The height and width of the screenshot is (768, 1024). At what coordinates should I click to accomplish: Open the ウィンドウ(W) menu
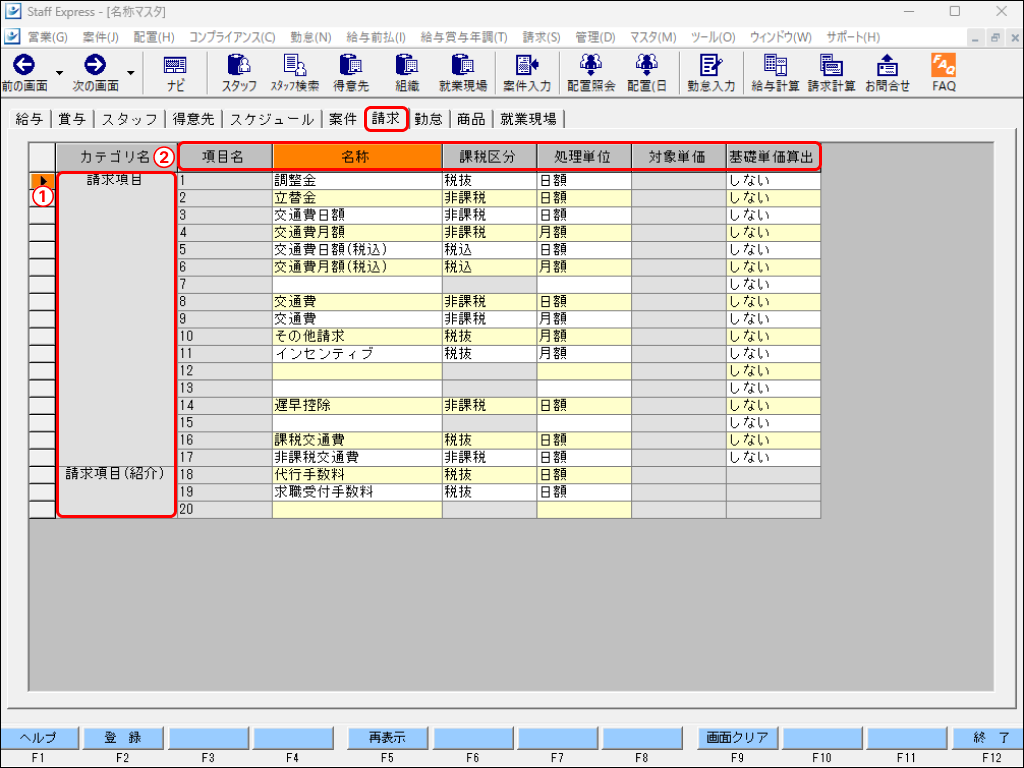tap(780, 37)
